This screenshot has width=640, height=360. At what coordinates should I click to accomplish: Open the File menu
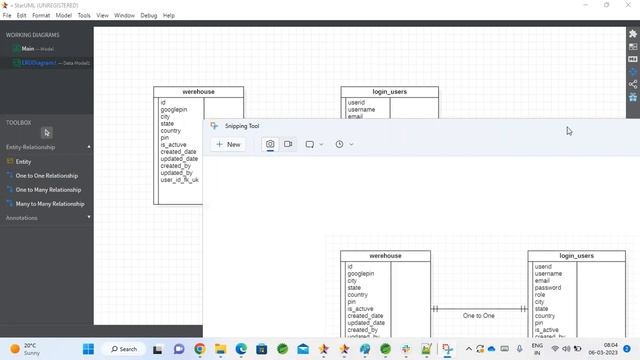(x=7, y=16)
